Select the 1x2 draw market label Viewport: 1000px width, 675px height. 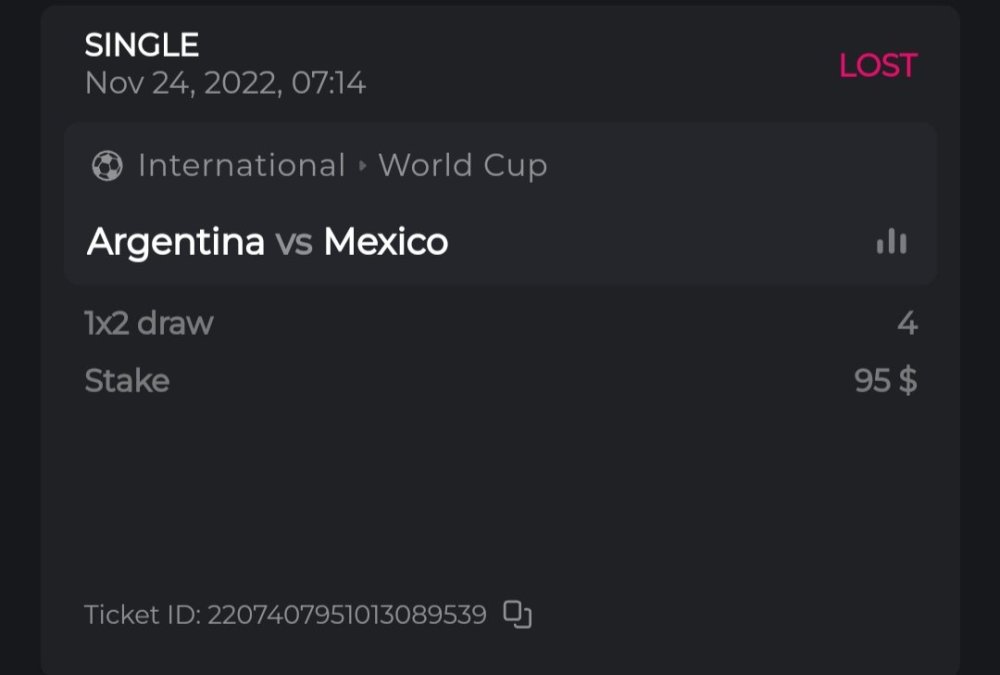coord(149,323)
